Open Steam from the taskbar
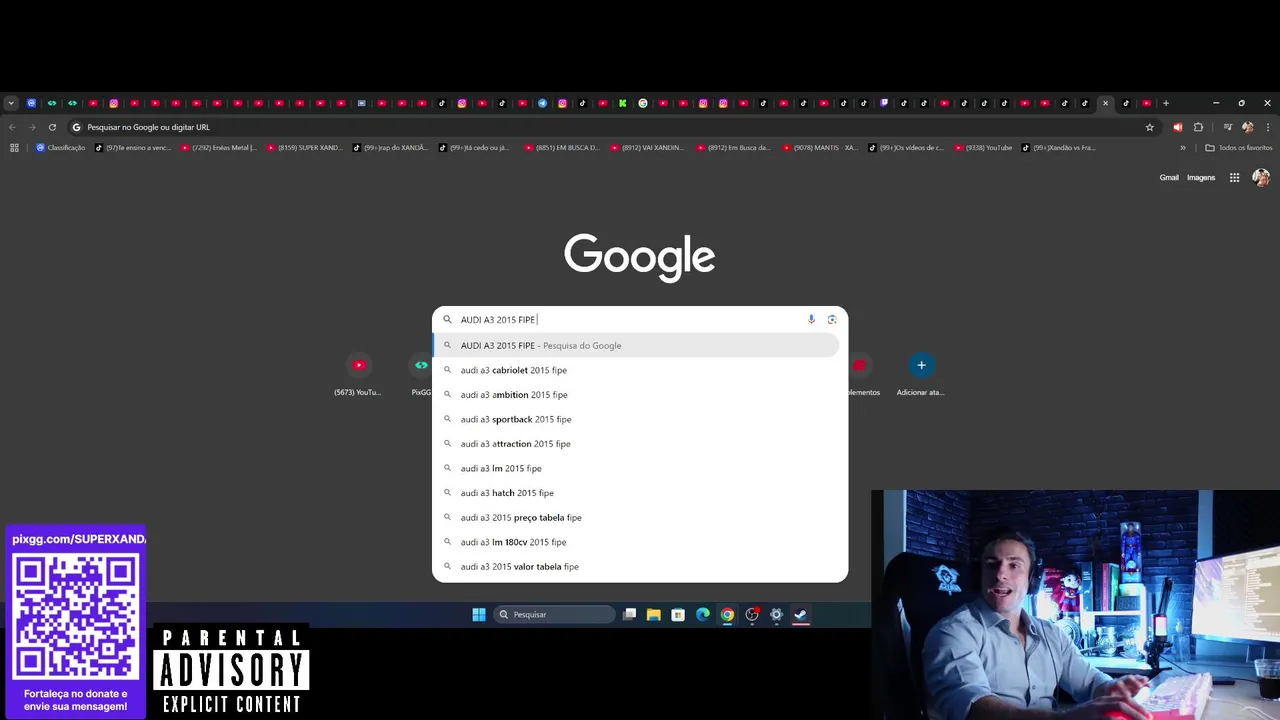1280x720 pixels. [x=801, y=615]
